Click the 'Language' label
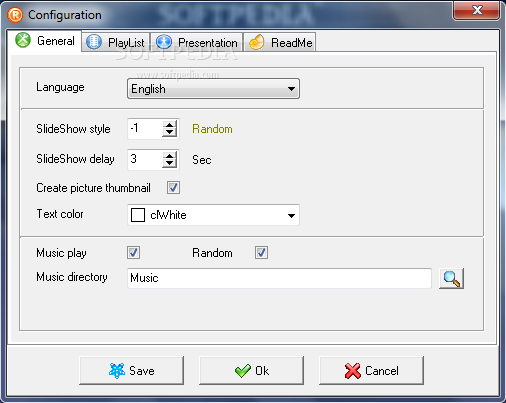Image resolution: width=506 pixels, height=403 pixels. 60,87
